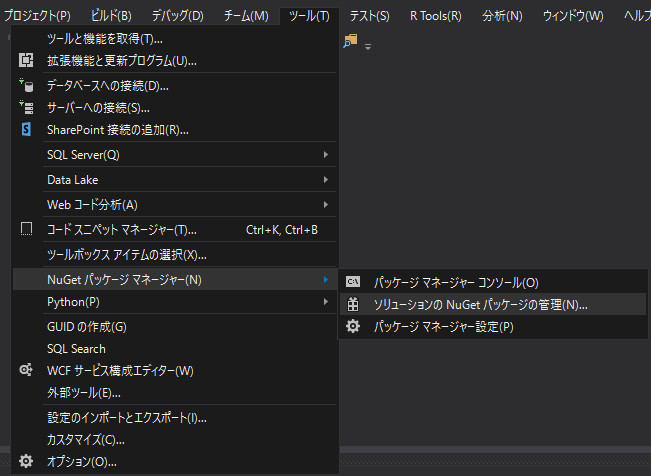The width and height of the screenshot is (651, 476).
Task: Select 拡張機能と更新プログラム(U)...
Action: [x=175, y=61]
